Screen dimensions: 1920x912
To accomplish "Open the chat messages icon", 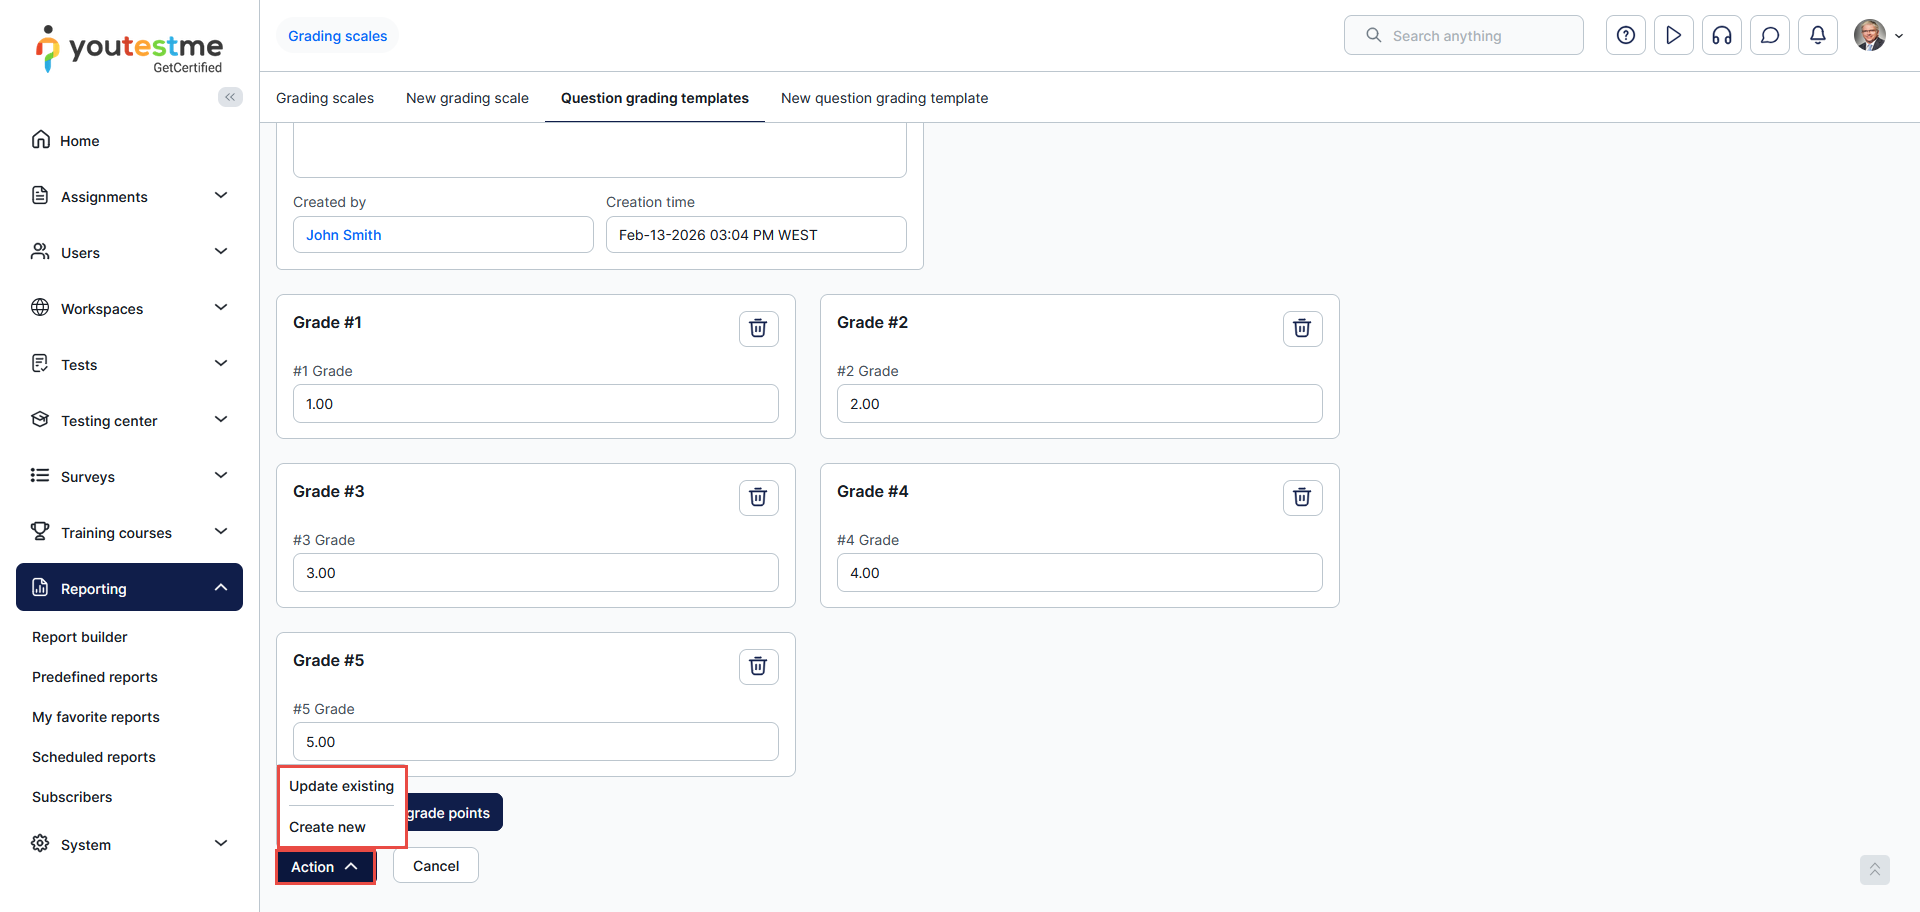I will pos(1769,36).
